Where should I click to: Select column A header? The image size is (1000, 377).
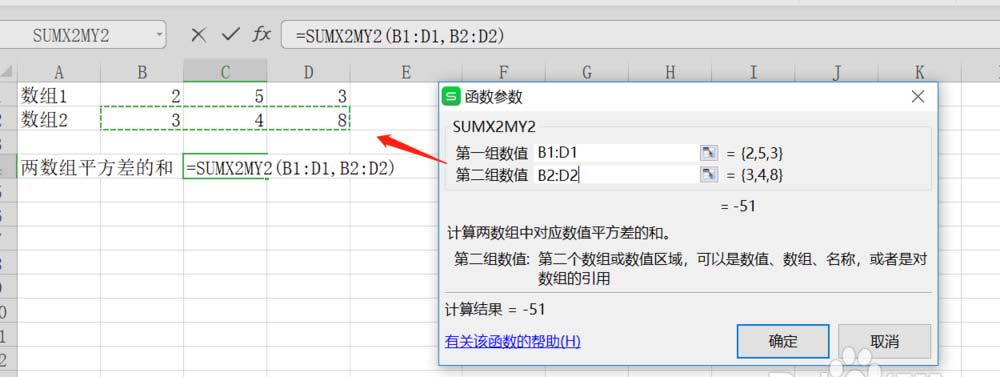59,72
